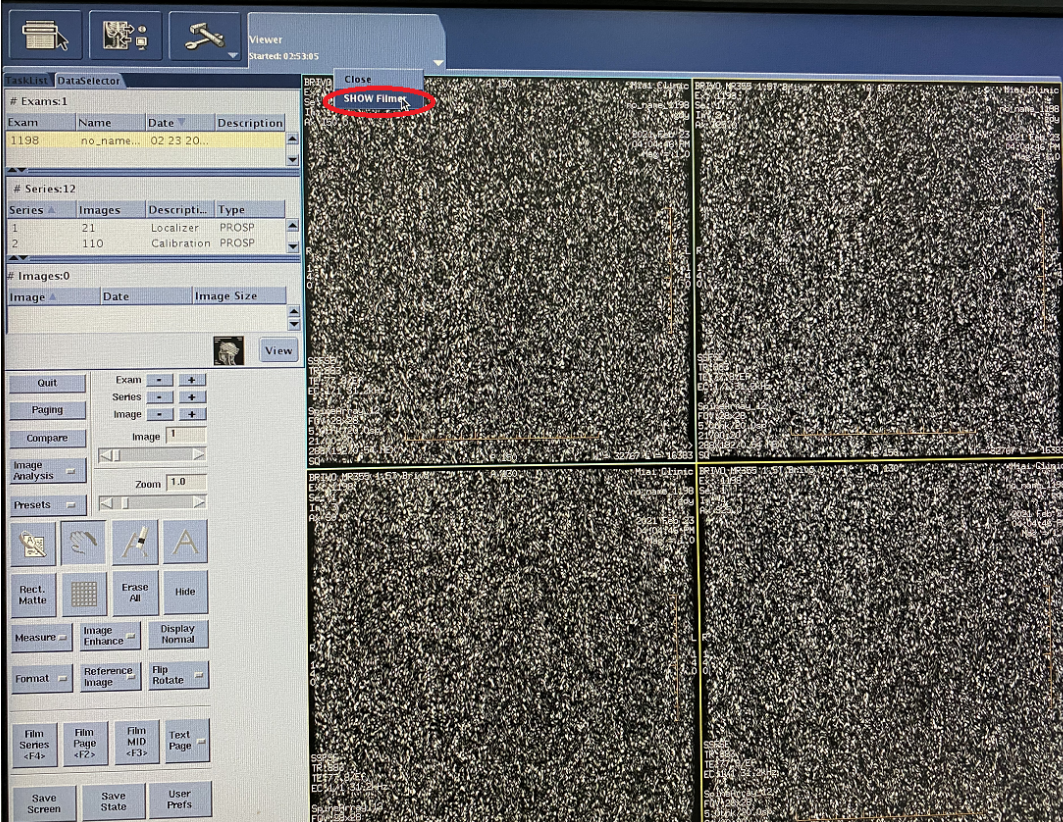Sort images by Image column header
1063x822 pixels.
53,297
